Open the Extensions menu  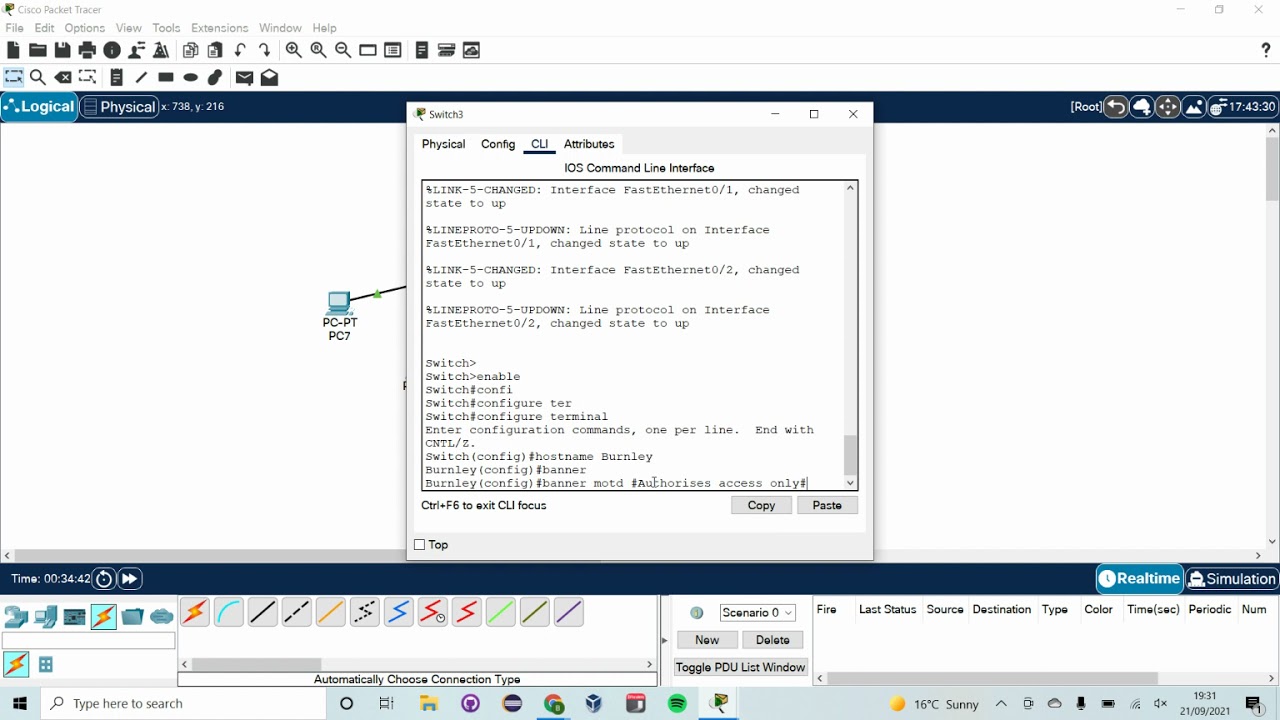[219, 28]
